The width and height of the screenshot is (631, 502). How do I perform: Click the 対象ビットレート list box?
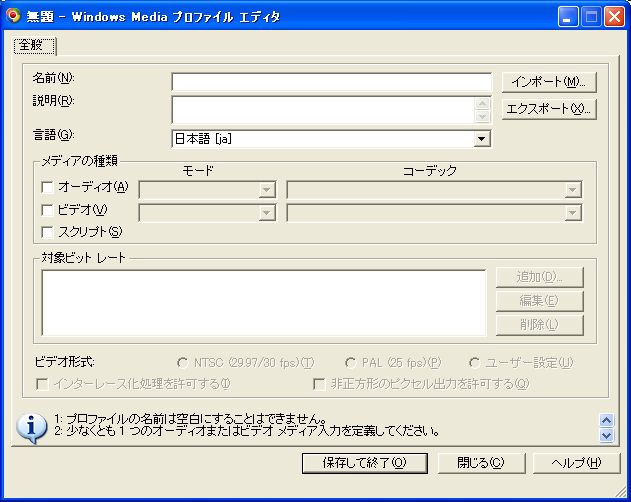pos(264,301)
